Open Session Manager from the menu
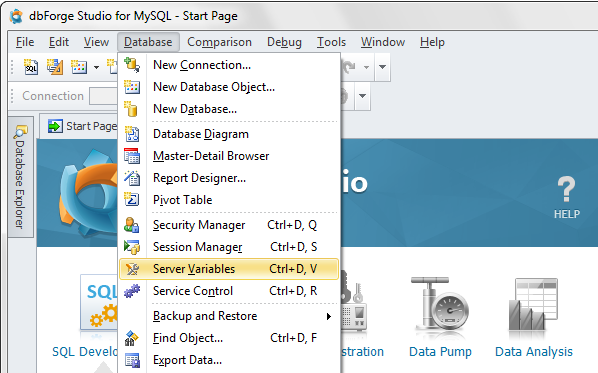Image resolution: width=598 pixels, height=373 pixels. pyautogui.click(x=229, y=247)
